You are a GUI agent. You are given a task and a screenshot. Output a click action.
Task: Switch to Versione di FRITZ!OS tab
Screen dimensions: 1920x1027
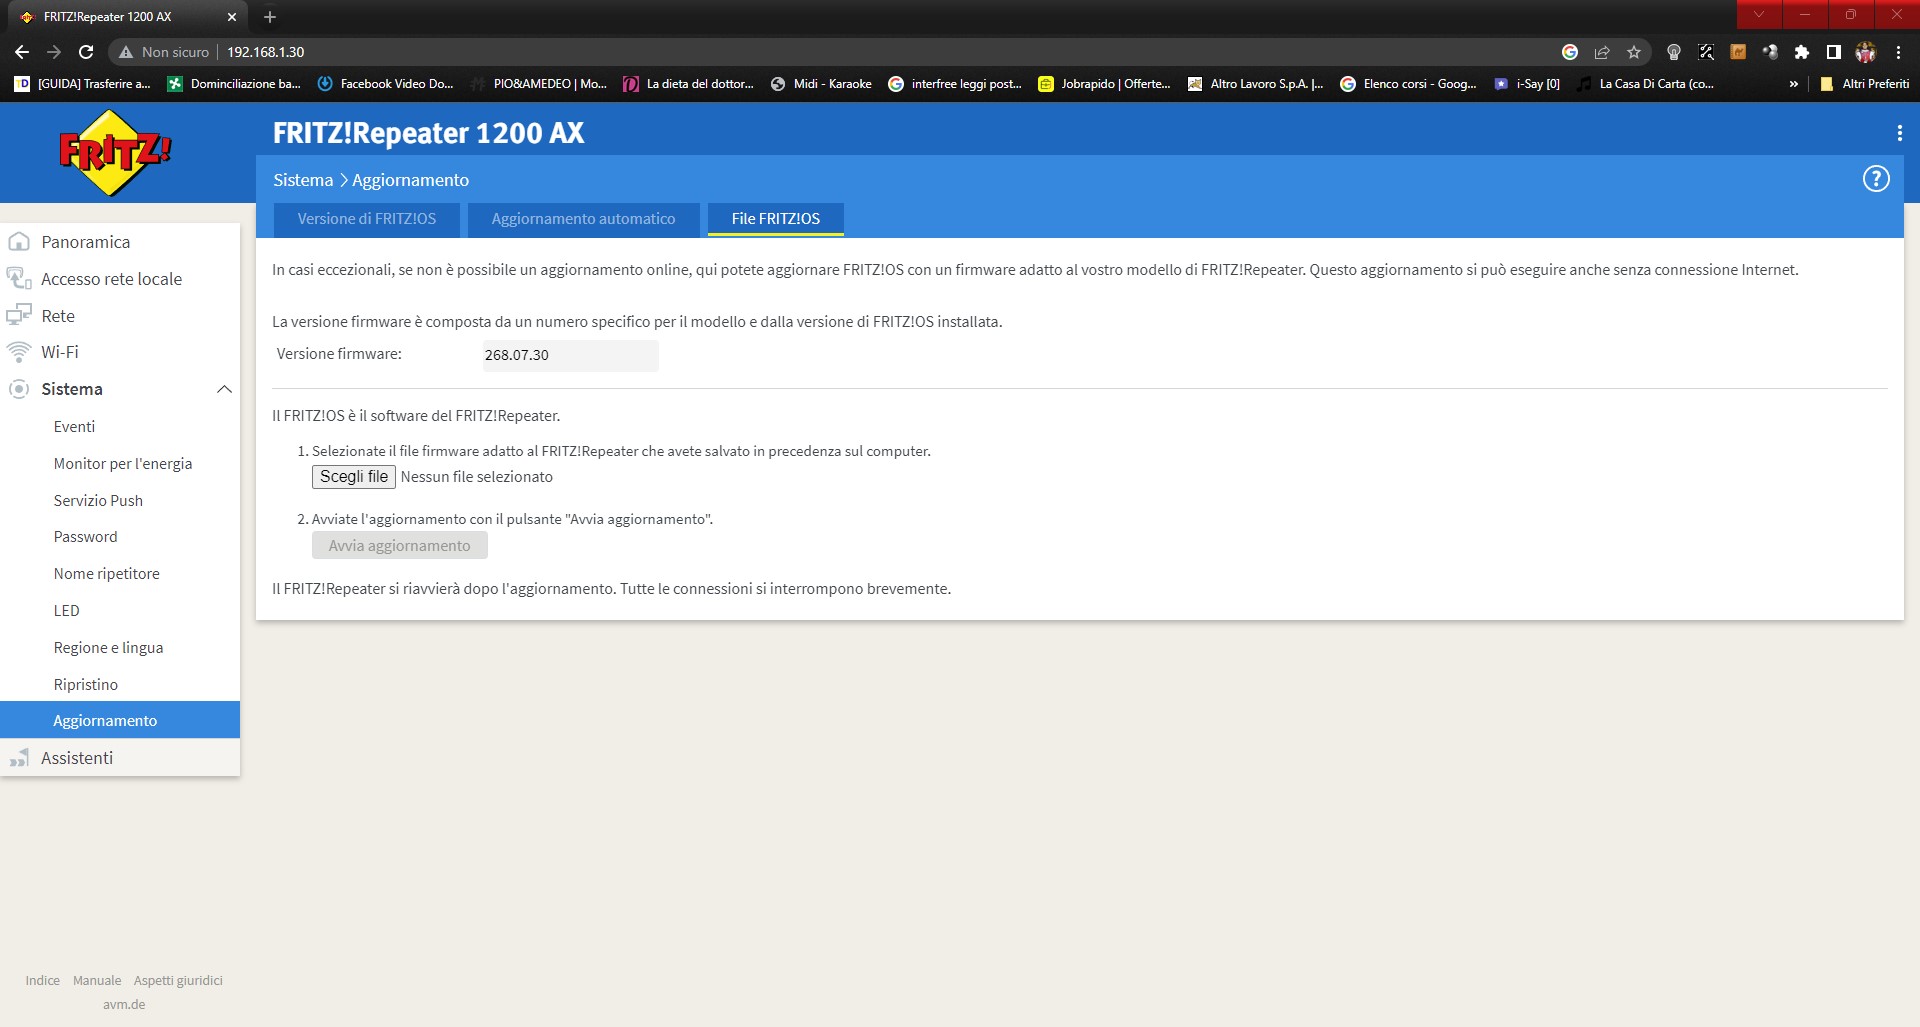coord(367,219)
